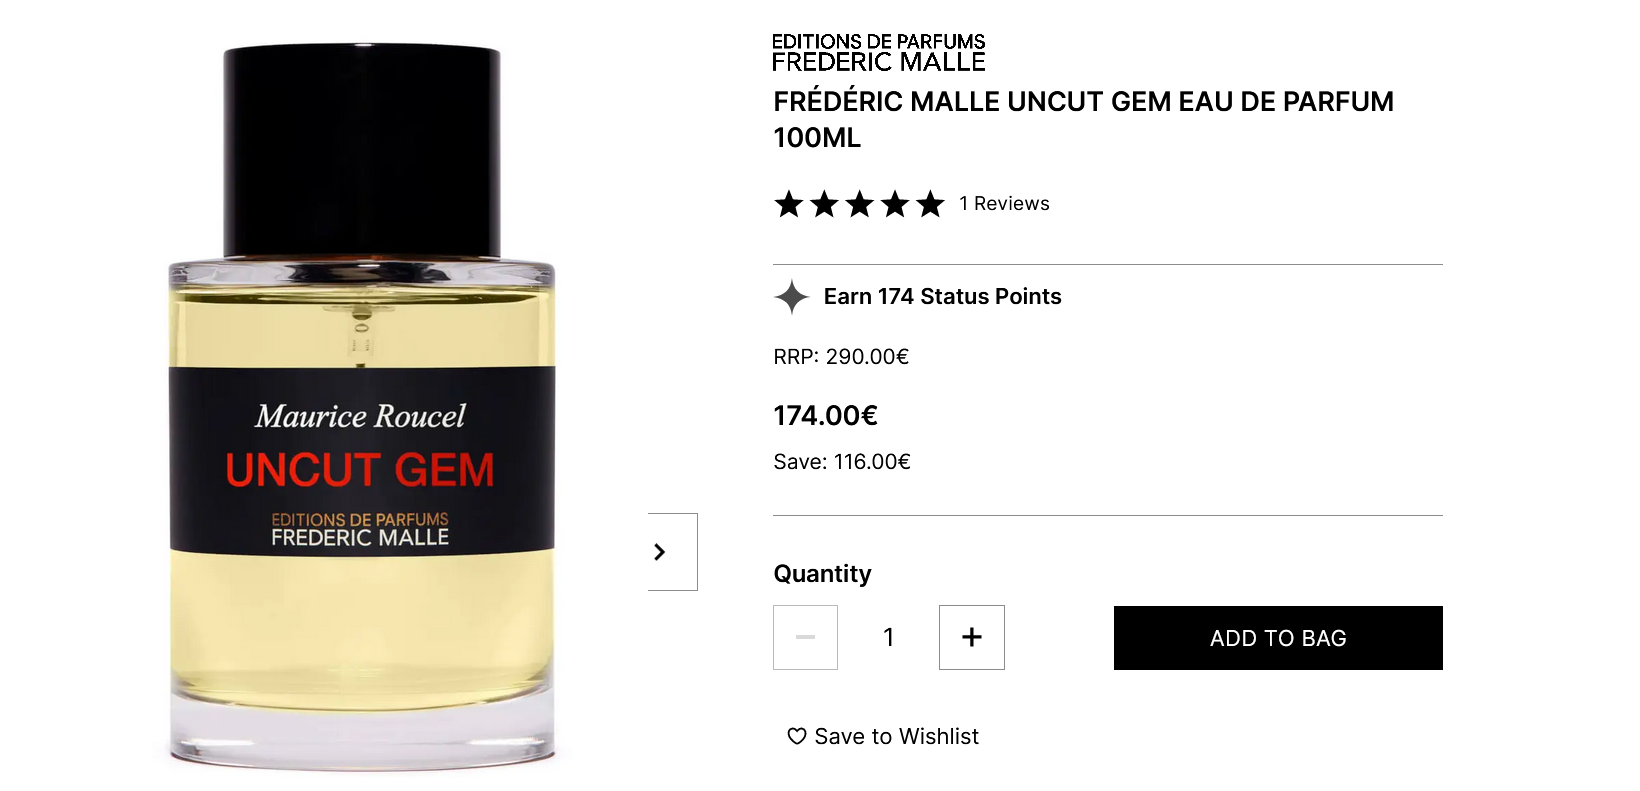Click the product title Uncut Gem Eau de Parfum
Image resolution: width=1640 pixels, height=791 pixels.
coord(1083,119)
